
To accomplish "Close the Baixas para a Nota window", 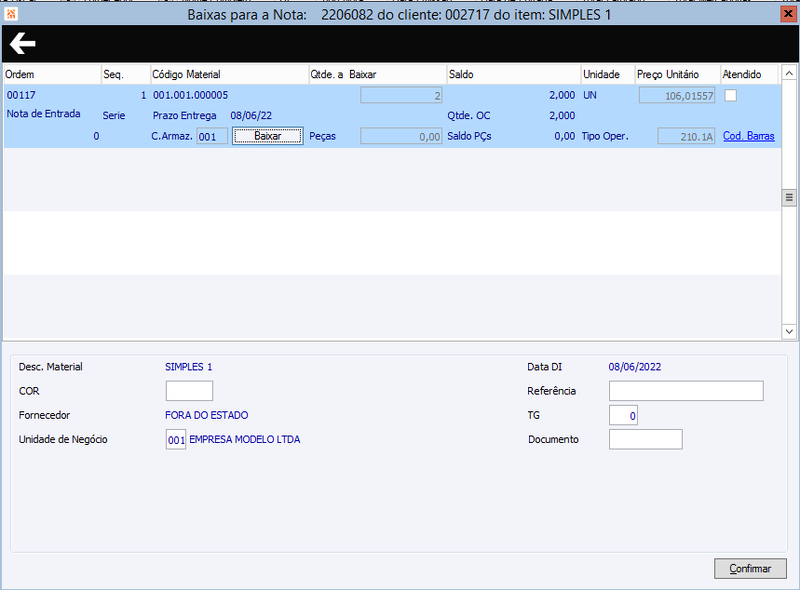I will coord(789,14).
